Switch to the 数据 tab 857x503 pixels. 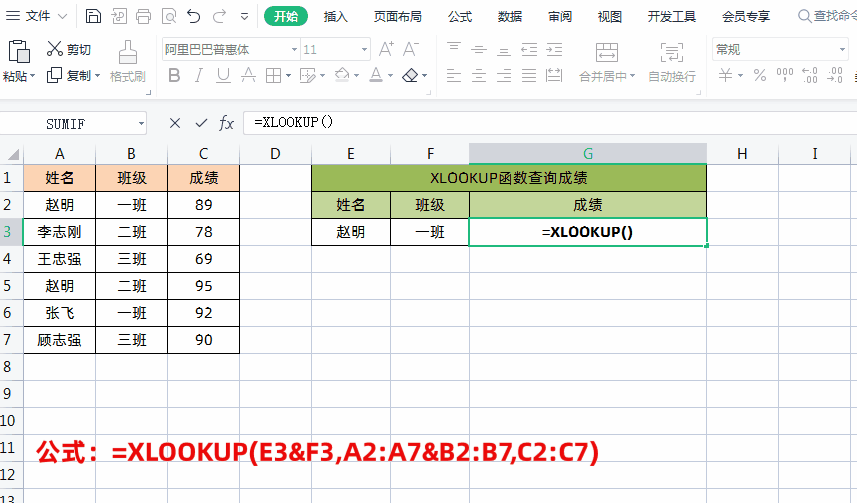tap(510, 16)
